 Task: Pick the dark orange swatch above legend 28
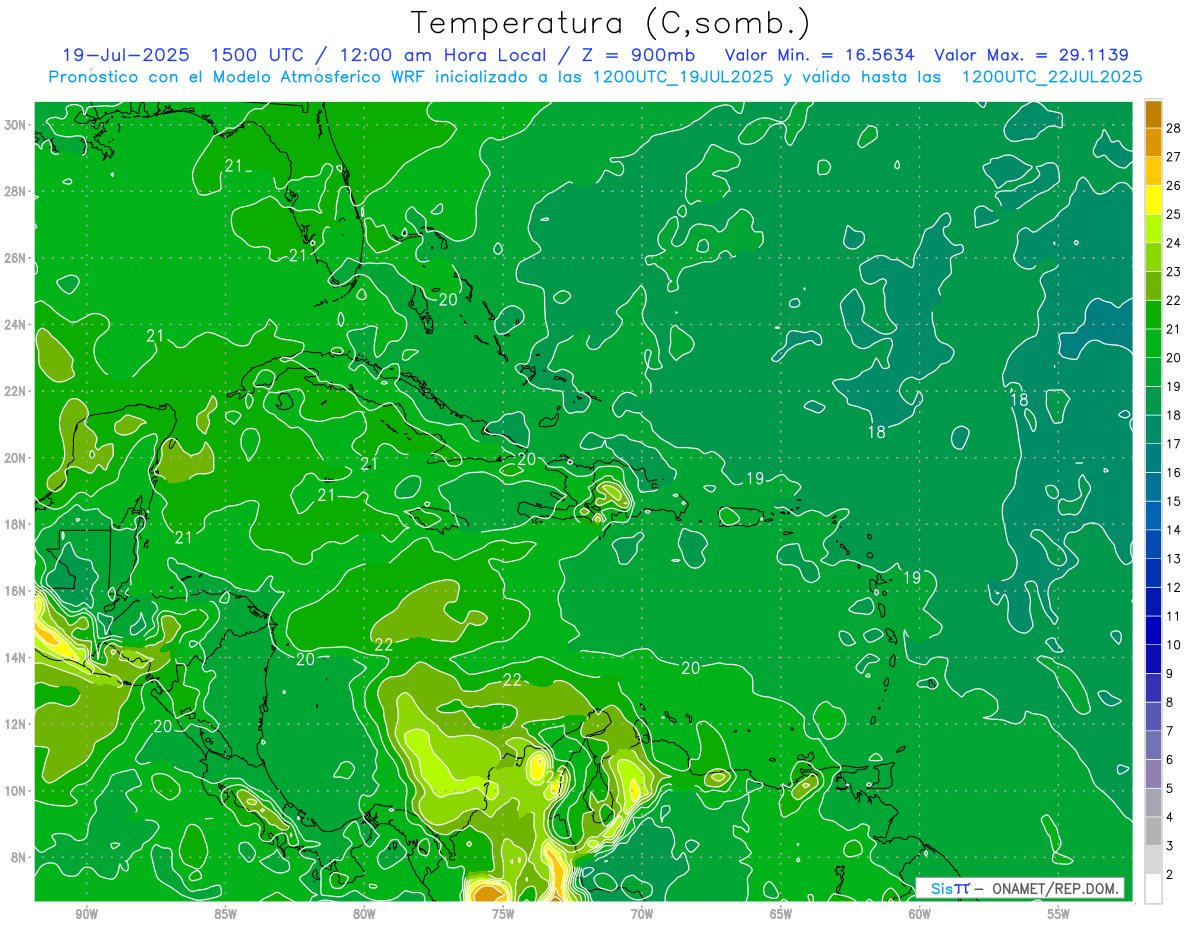[1153, 114]
